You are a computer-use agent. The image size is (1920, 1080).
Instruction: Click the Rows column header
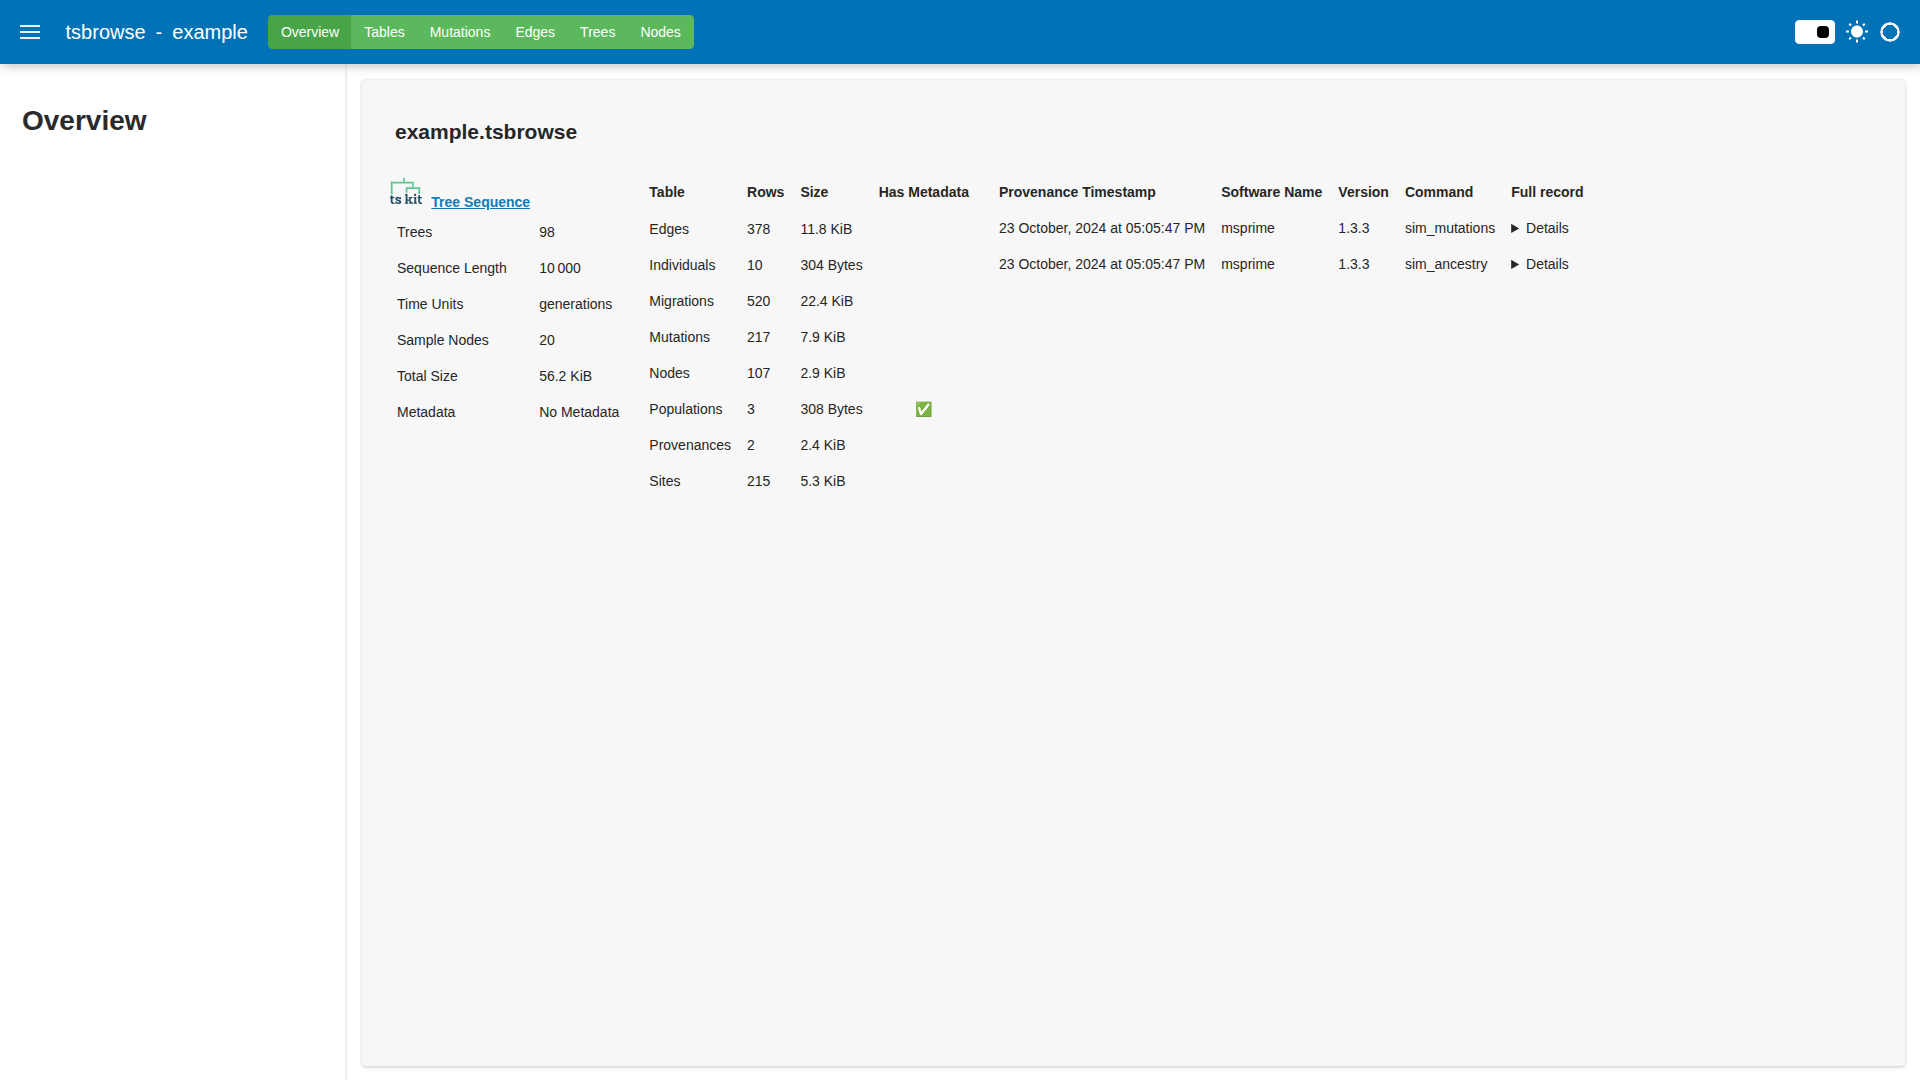(765, 192)
